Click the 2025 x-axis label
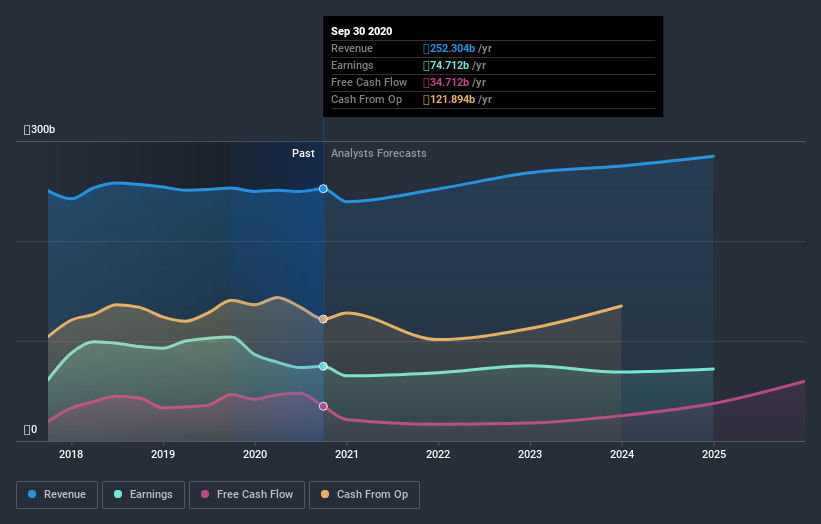 click(x=714, y=454)
